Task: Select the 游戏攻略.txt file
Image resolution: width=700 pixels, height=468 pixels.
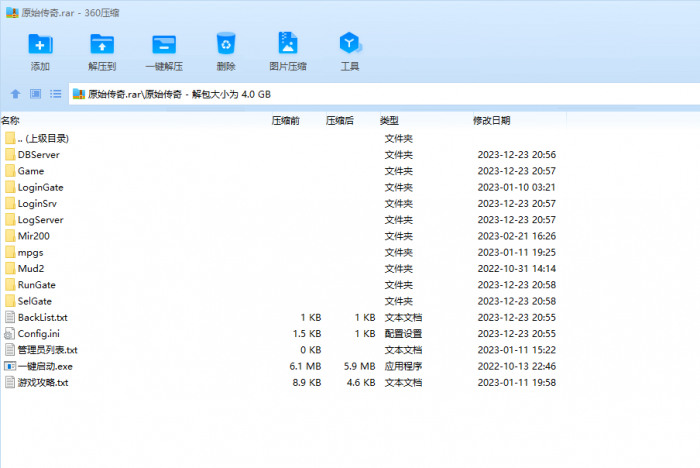Action: click(x=43, y=382)
